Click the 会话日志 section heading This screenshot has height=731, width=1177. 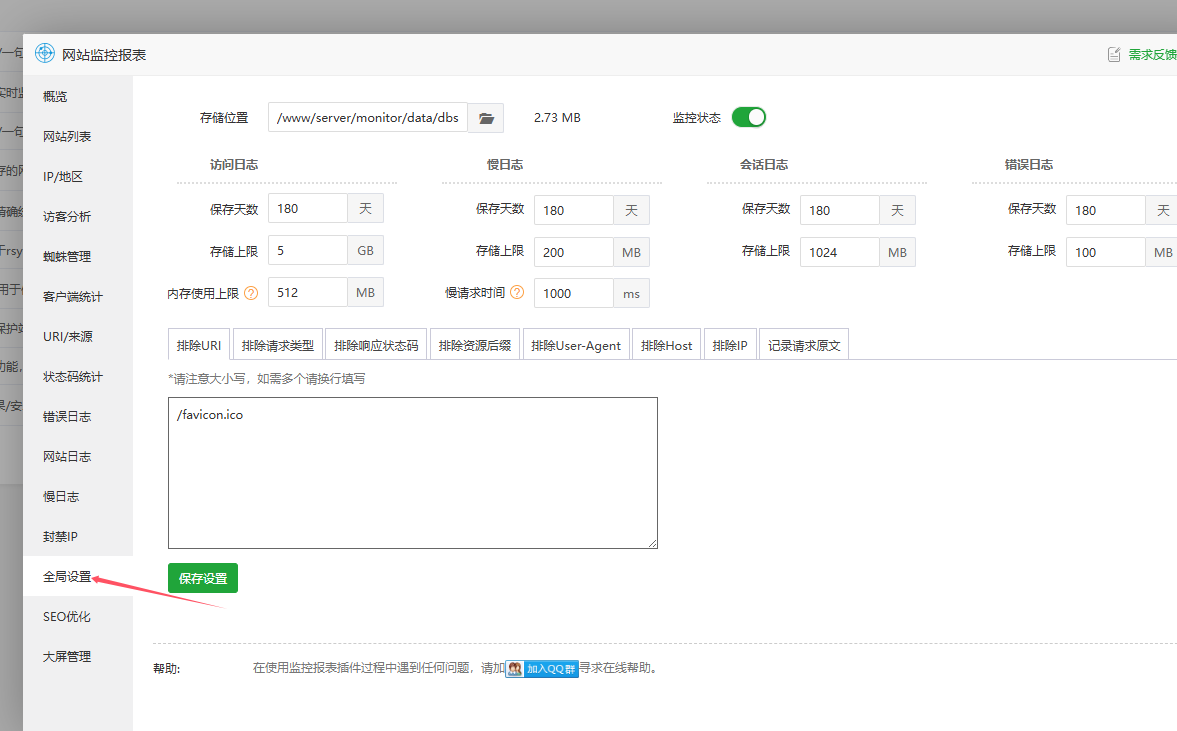pos(763,164)
